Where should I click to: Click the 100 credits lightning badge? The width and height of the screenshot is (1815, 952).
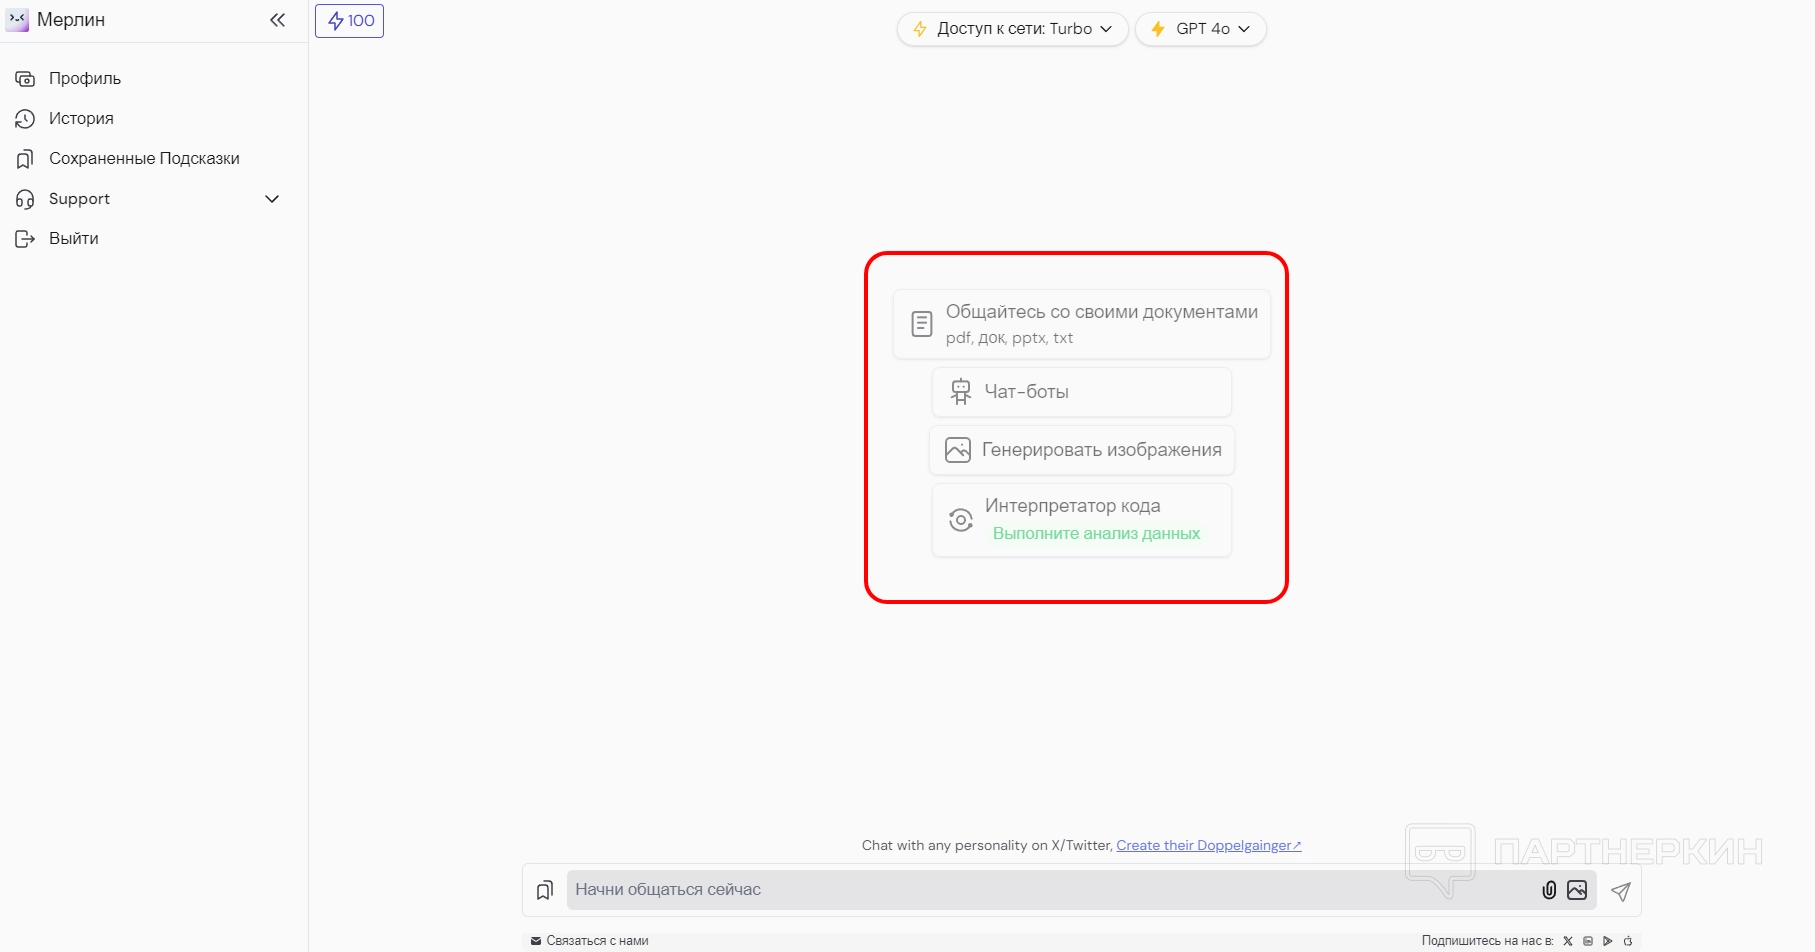tap(350, 21)
